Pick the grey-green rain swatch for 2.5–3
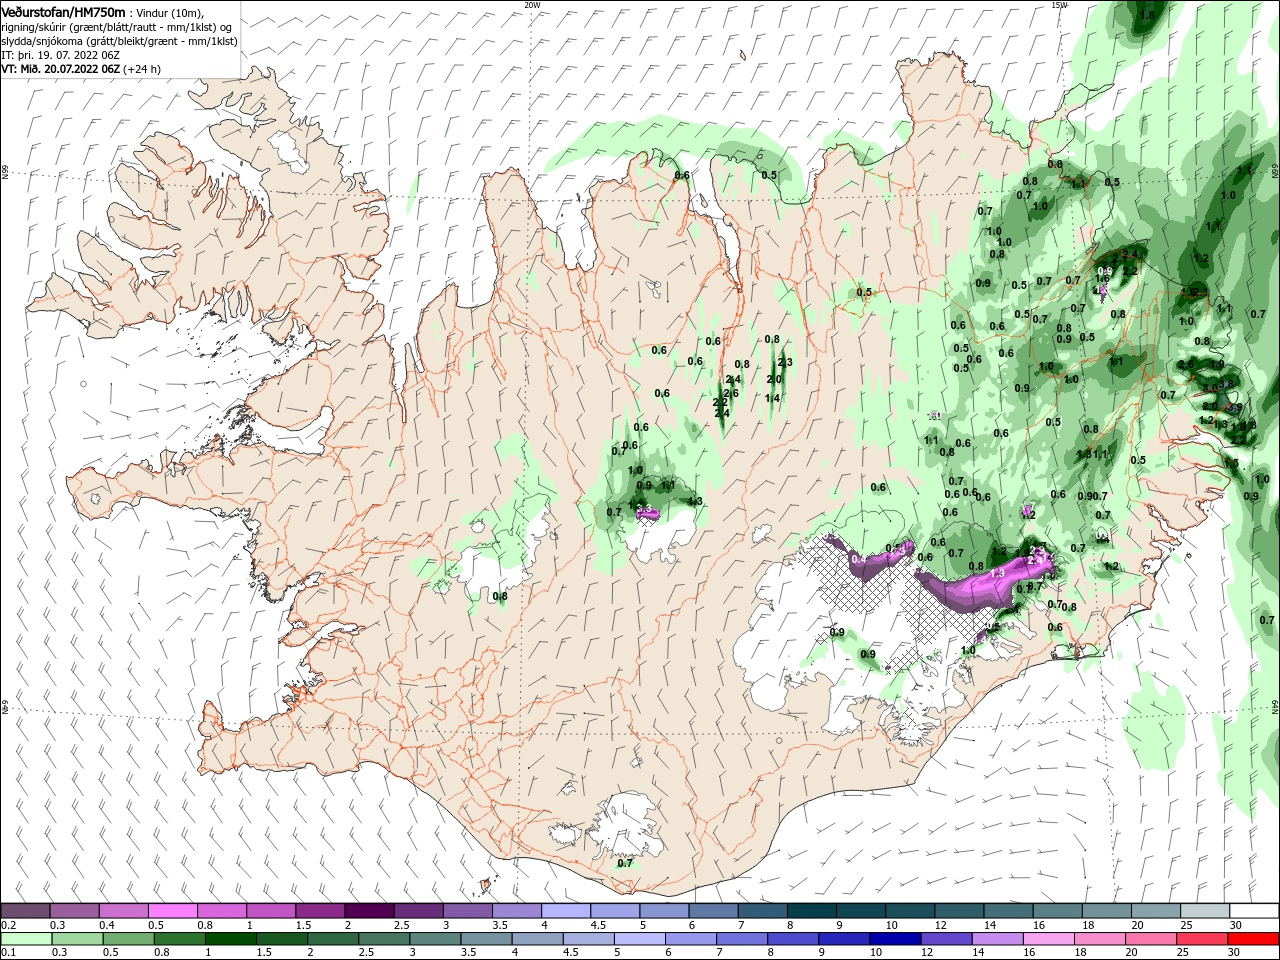The height and width of the screenshot is (960, 1280). (x=383, y=939)
